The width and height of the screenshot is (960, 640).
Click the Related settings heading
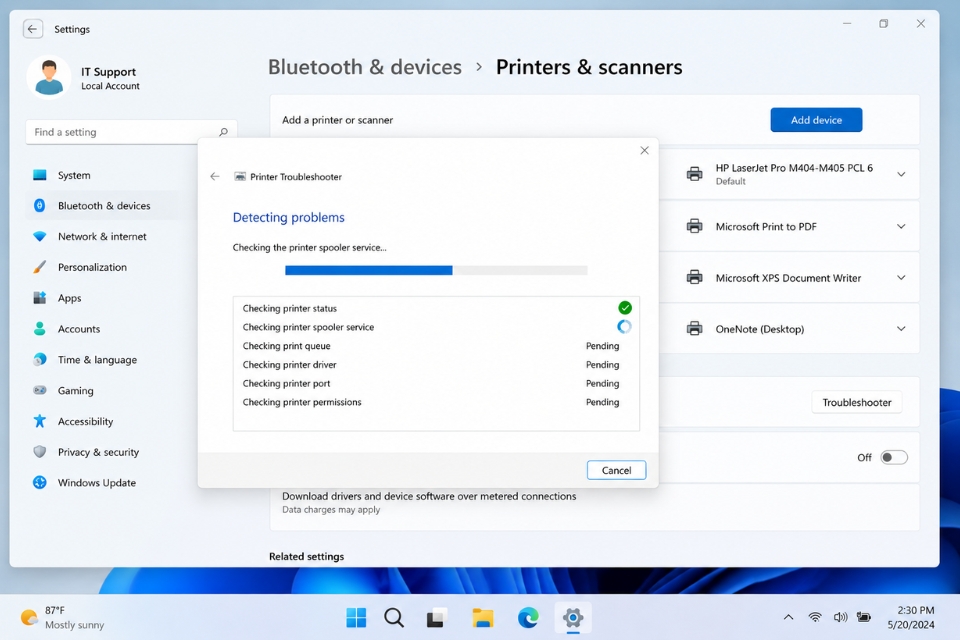306,556
